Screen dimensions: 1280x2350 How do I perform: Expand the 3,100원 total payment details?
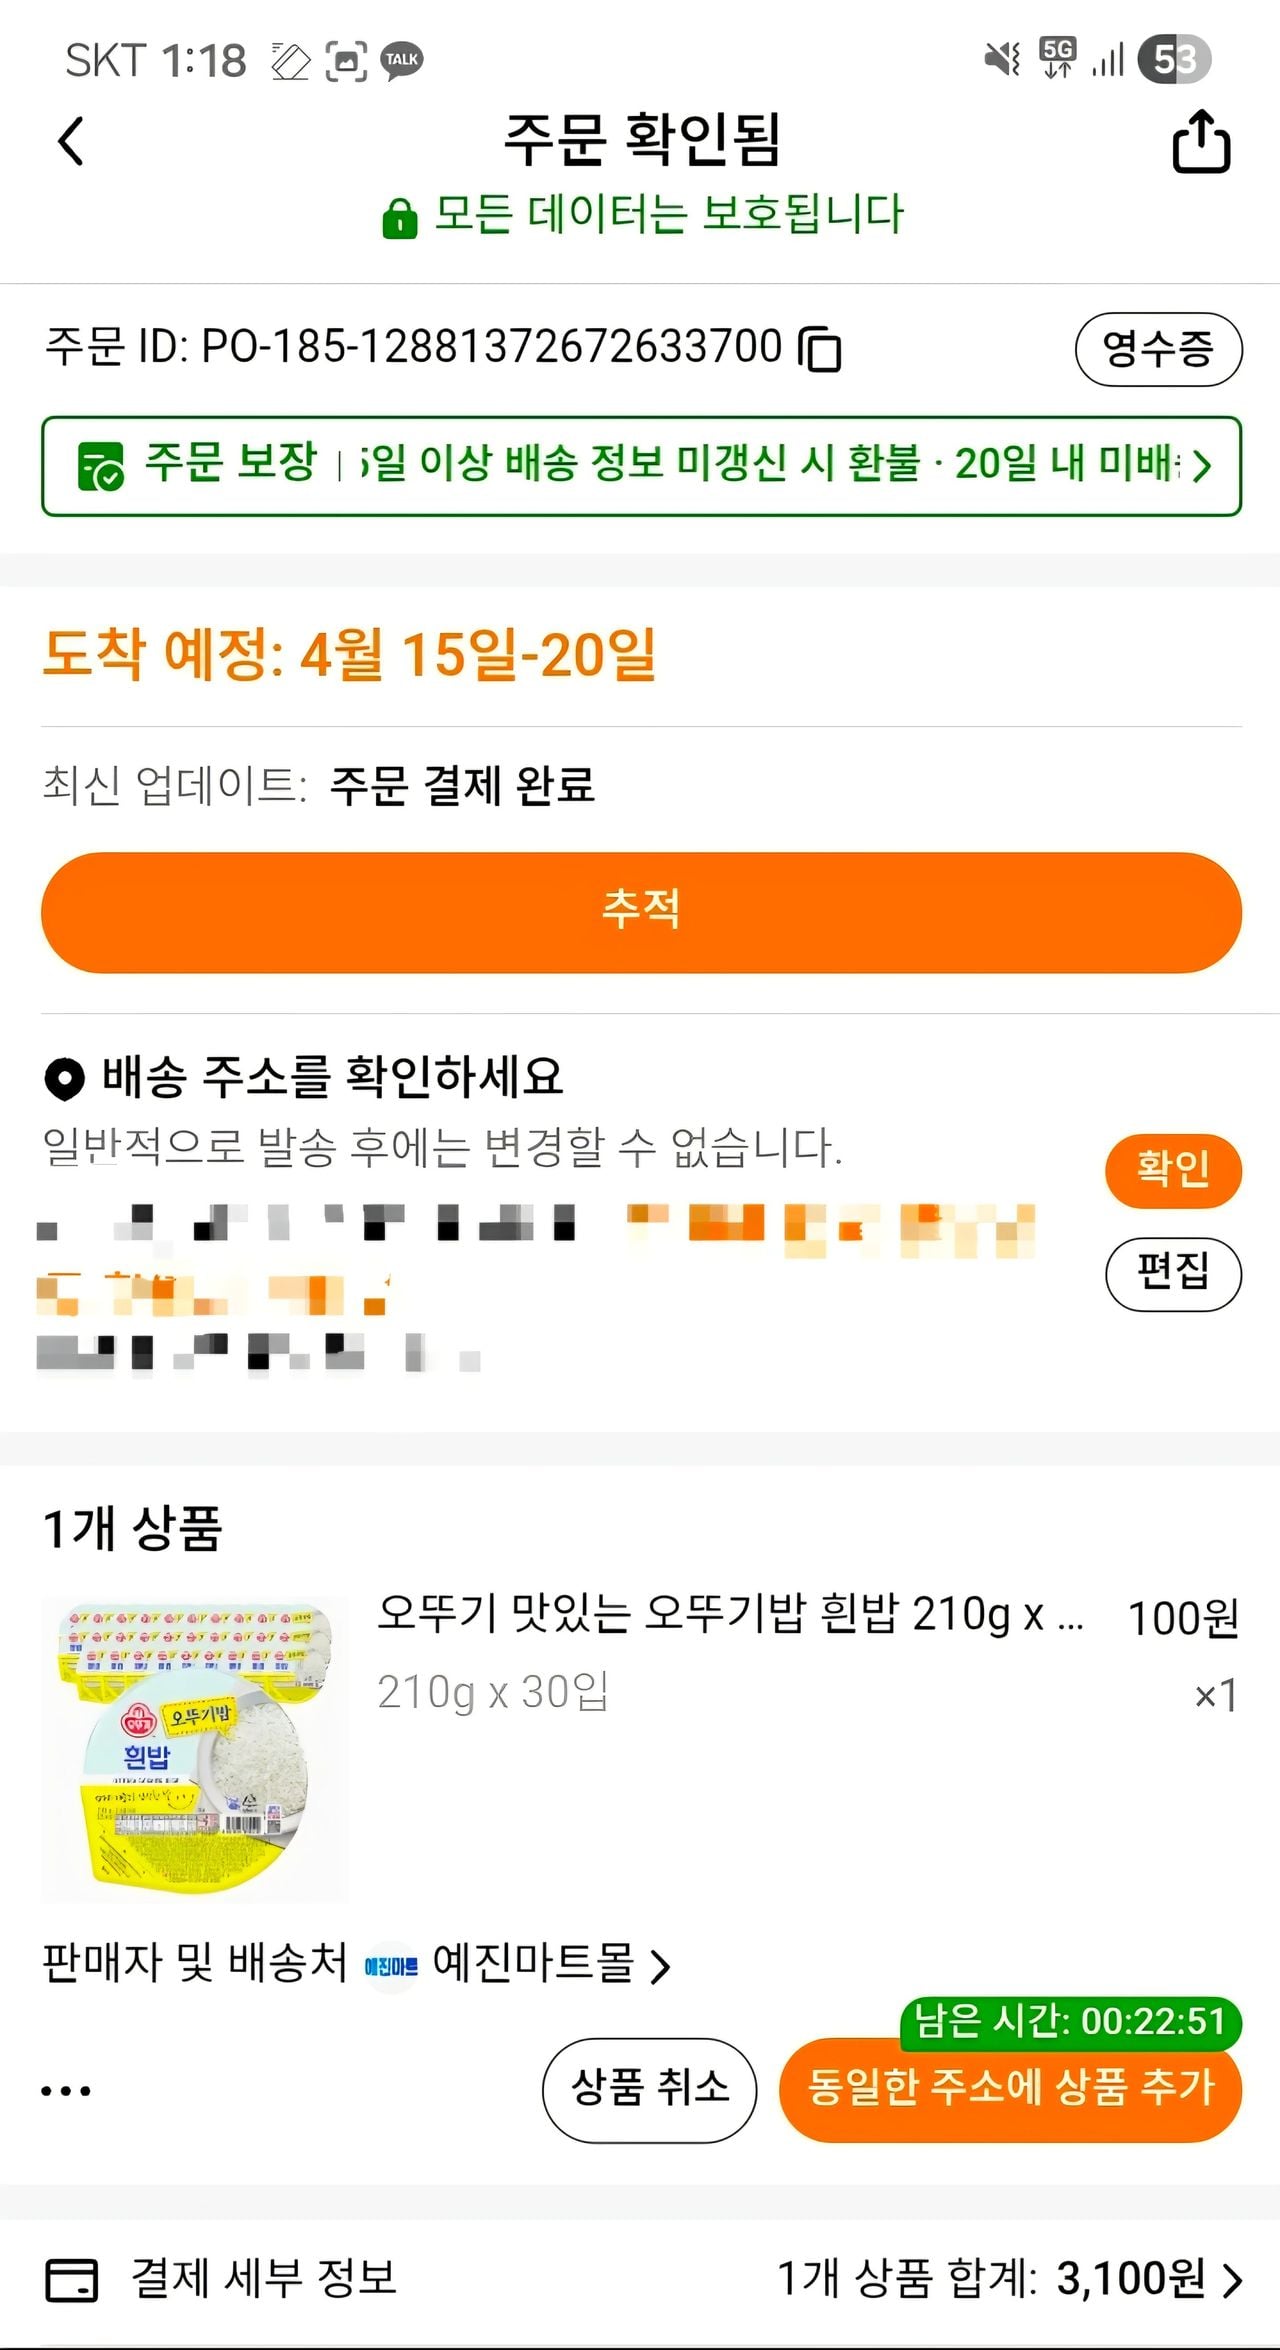point(1233,2280)
